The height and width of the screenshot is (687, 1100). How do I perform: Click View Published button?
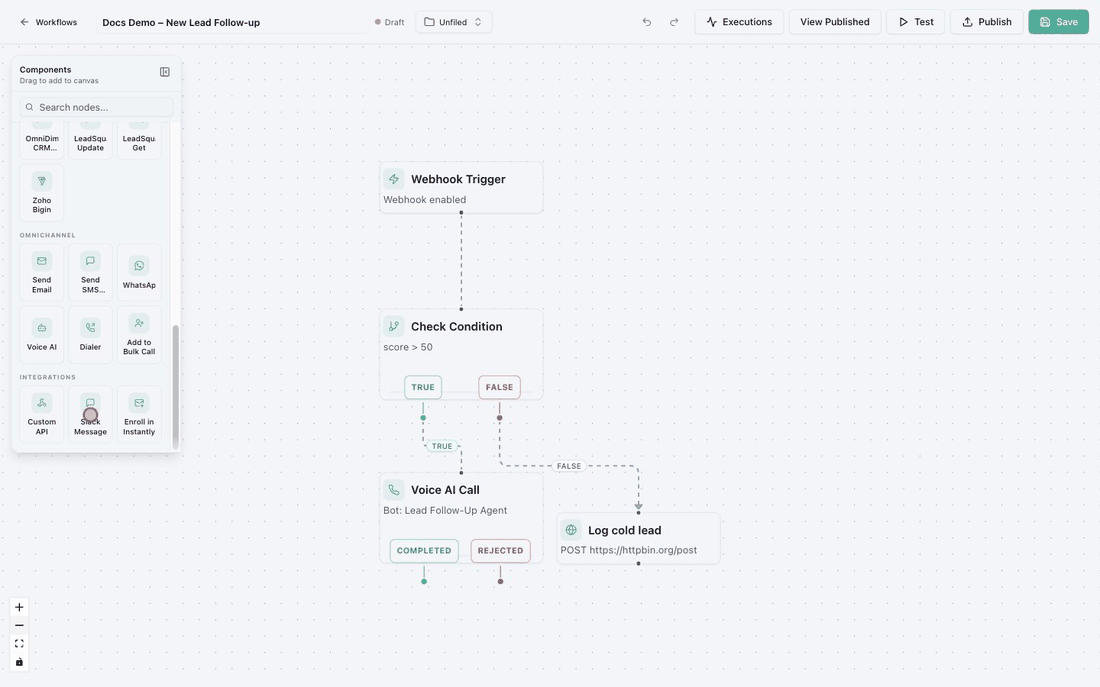[835, 22]
